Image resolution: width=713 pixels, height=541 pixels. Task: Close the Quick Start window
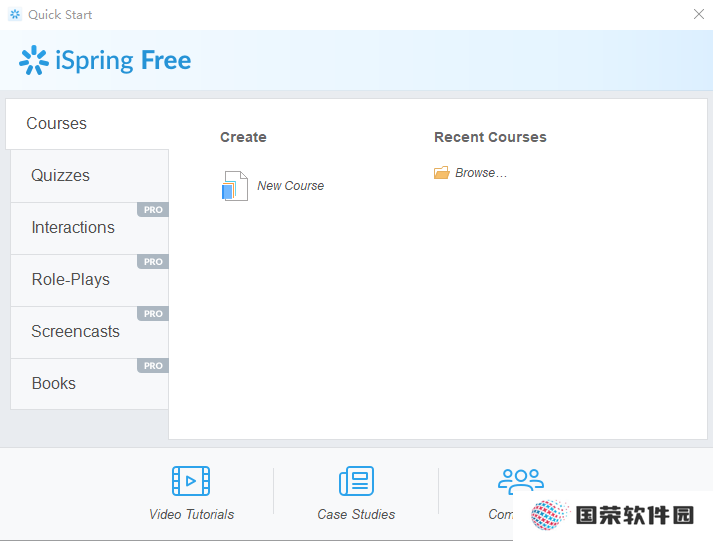coord(699,14)
